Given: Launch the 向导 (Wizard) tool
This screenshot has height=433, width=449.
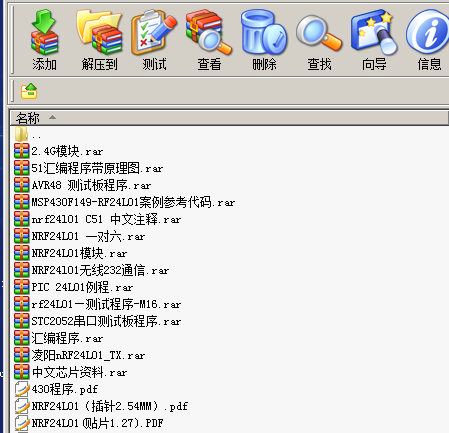Looking at the screenshot, I should click(x=374, y=40).
